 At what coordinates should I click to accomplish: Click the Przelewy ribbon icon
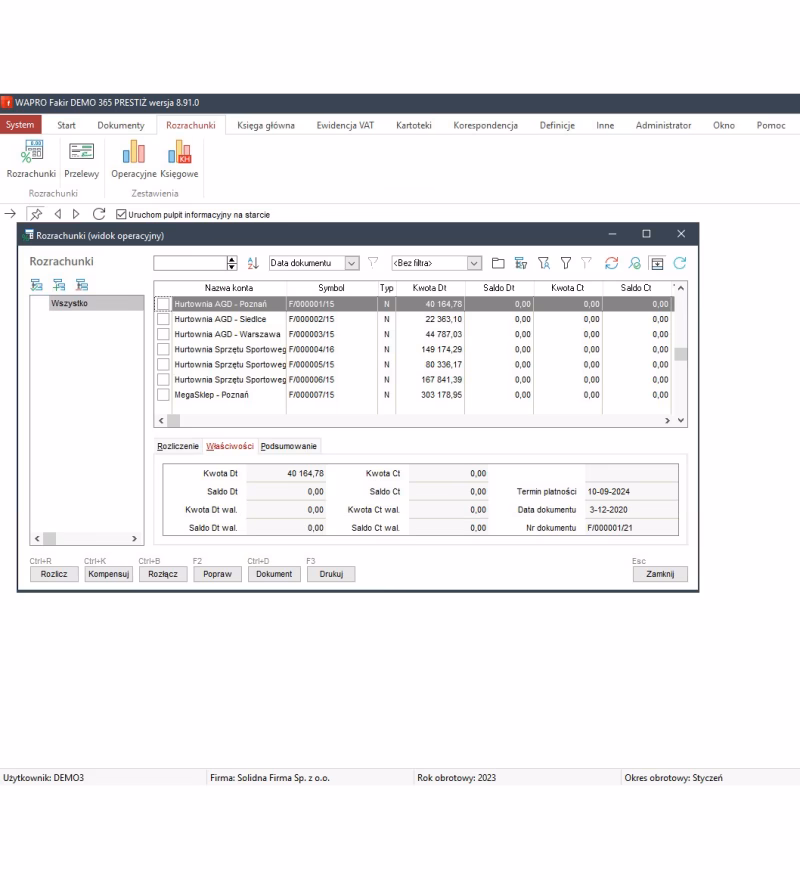tap(80, 153)
